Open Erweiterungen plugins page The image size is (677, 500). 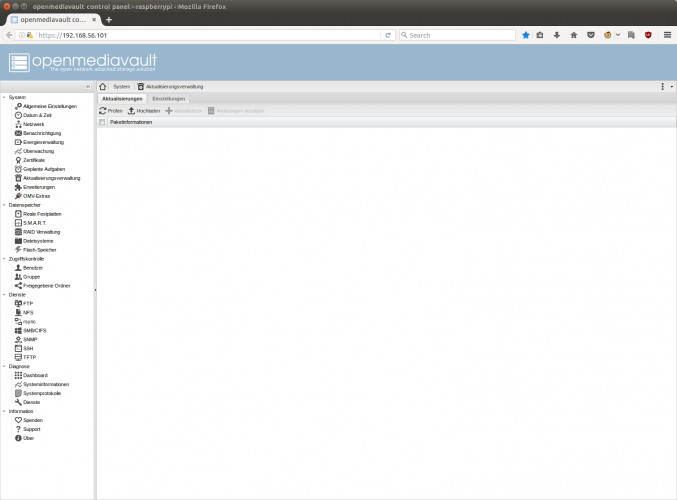click(x=35, y=187)
